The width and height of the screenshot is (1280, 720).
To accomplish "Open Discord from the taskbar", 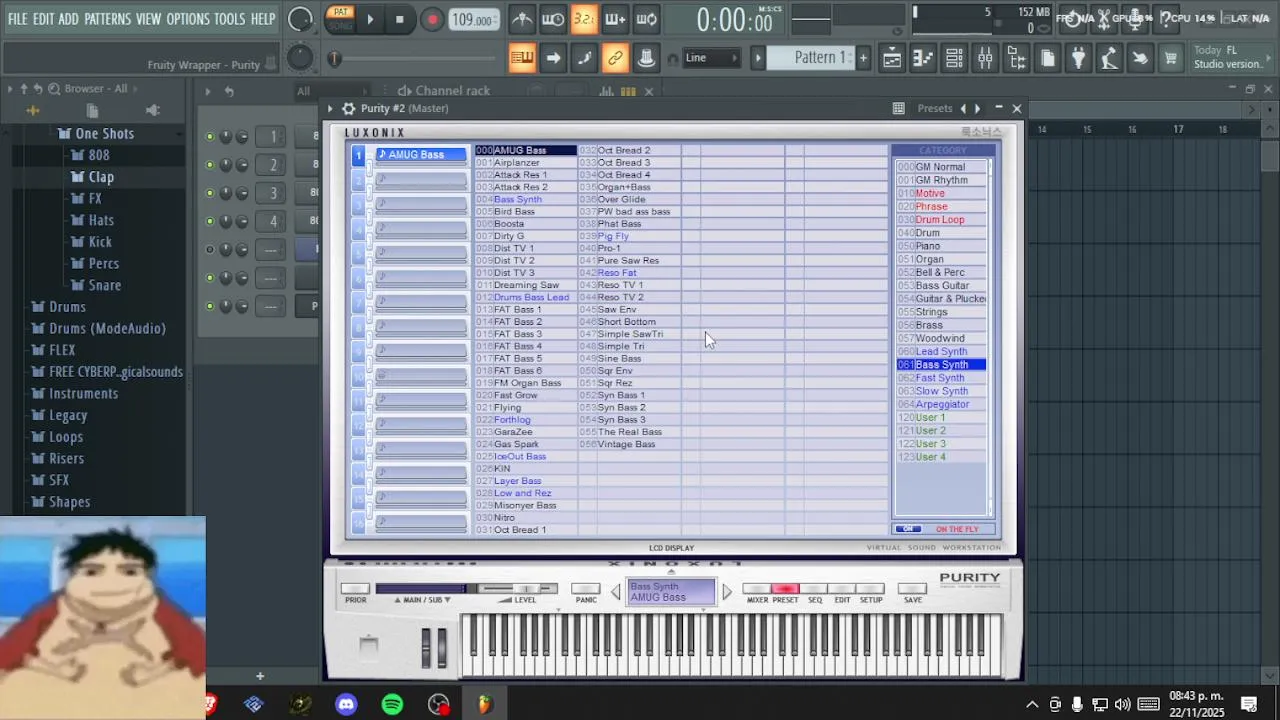I will click(346, 705).
